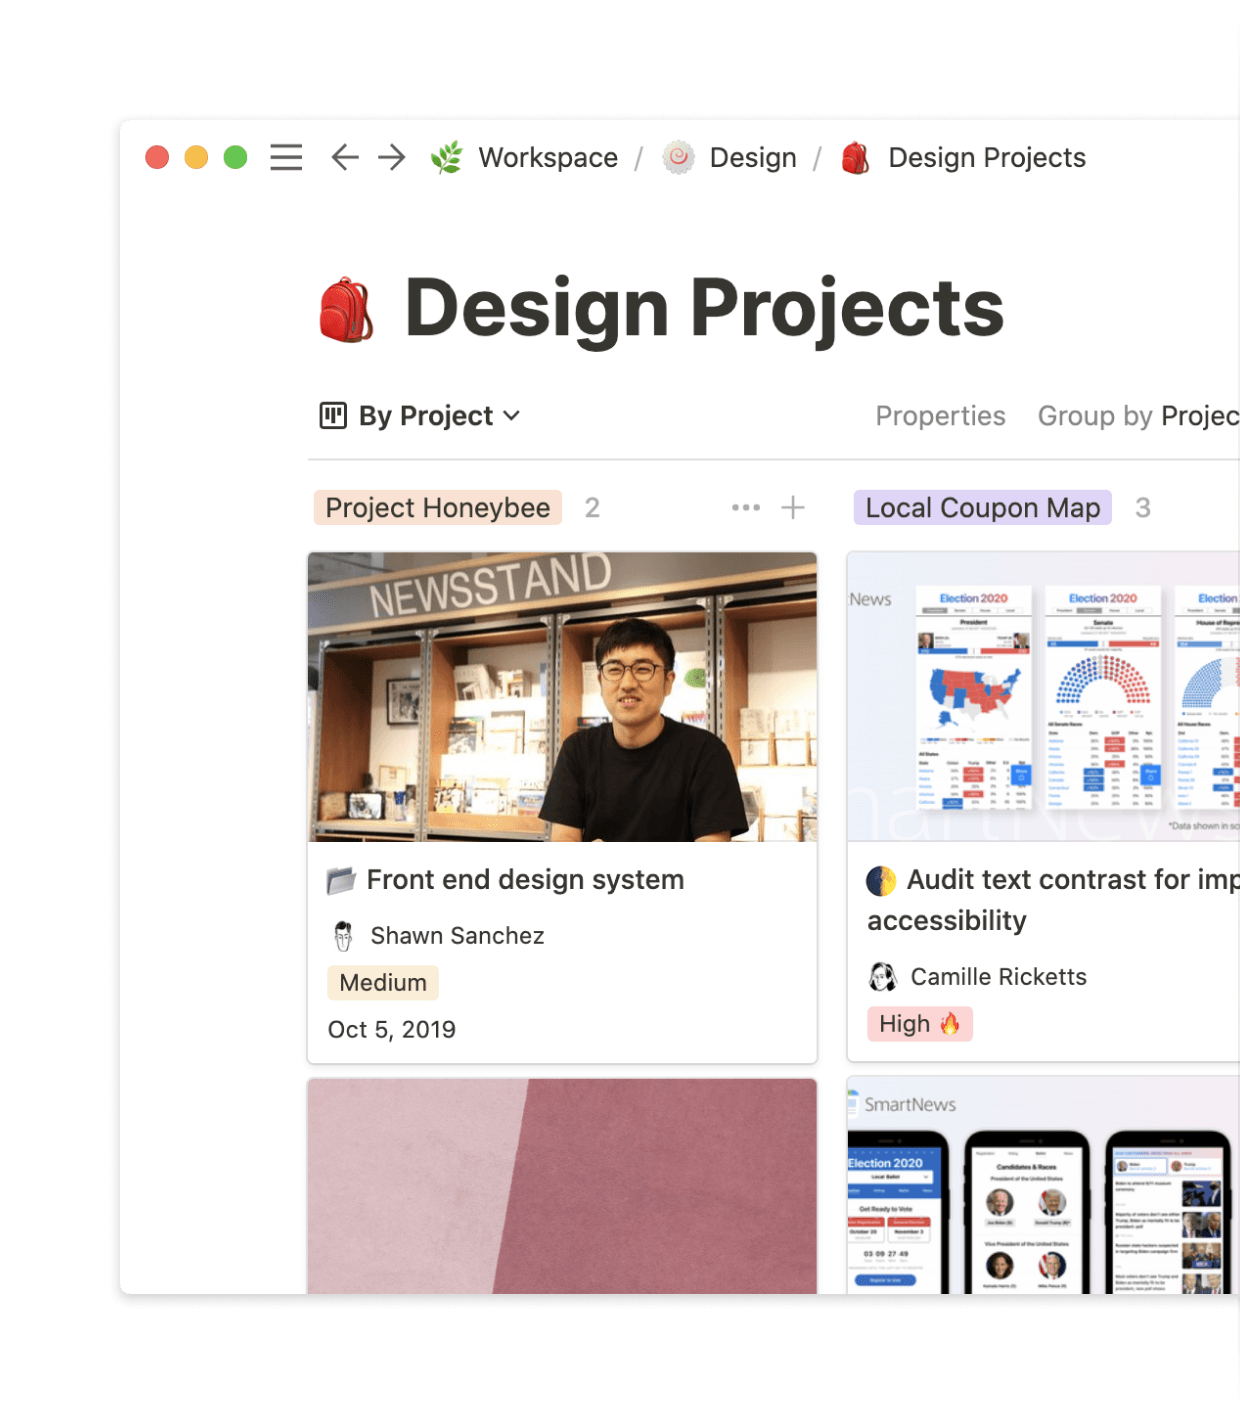Click the spiral icon next to Design breadcrumb
This screenshot has height=1414, width=1240.
pos(679,157)
